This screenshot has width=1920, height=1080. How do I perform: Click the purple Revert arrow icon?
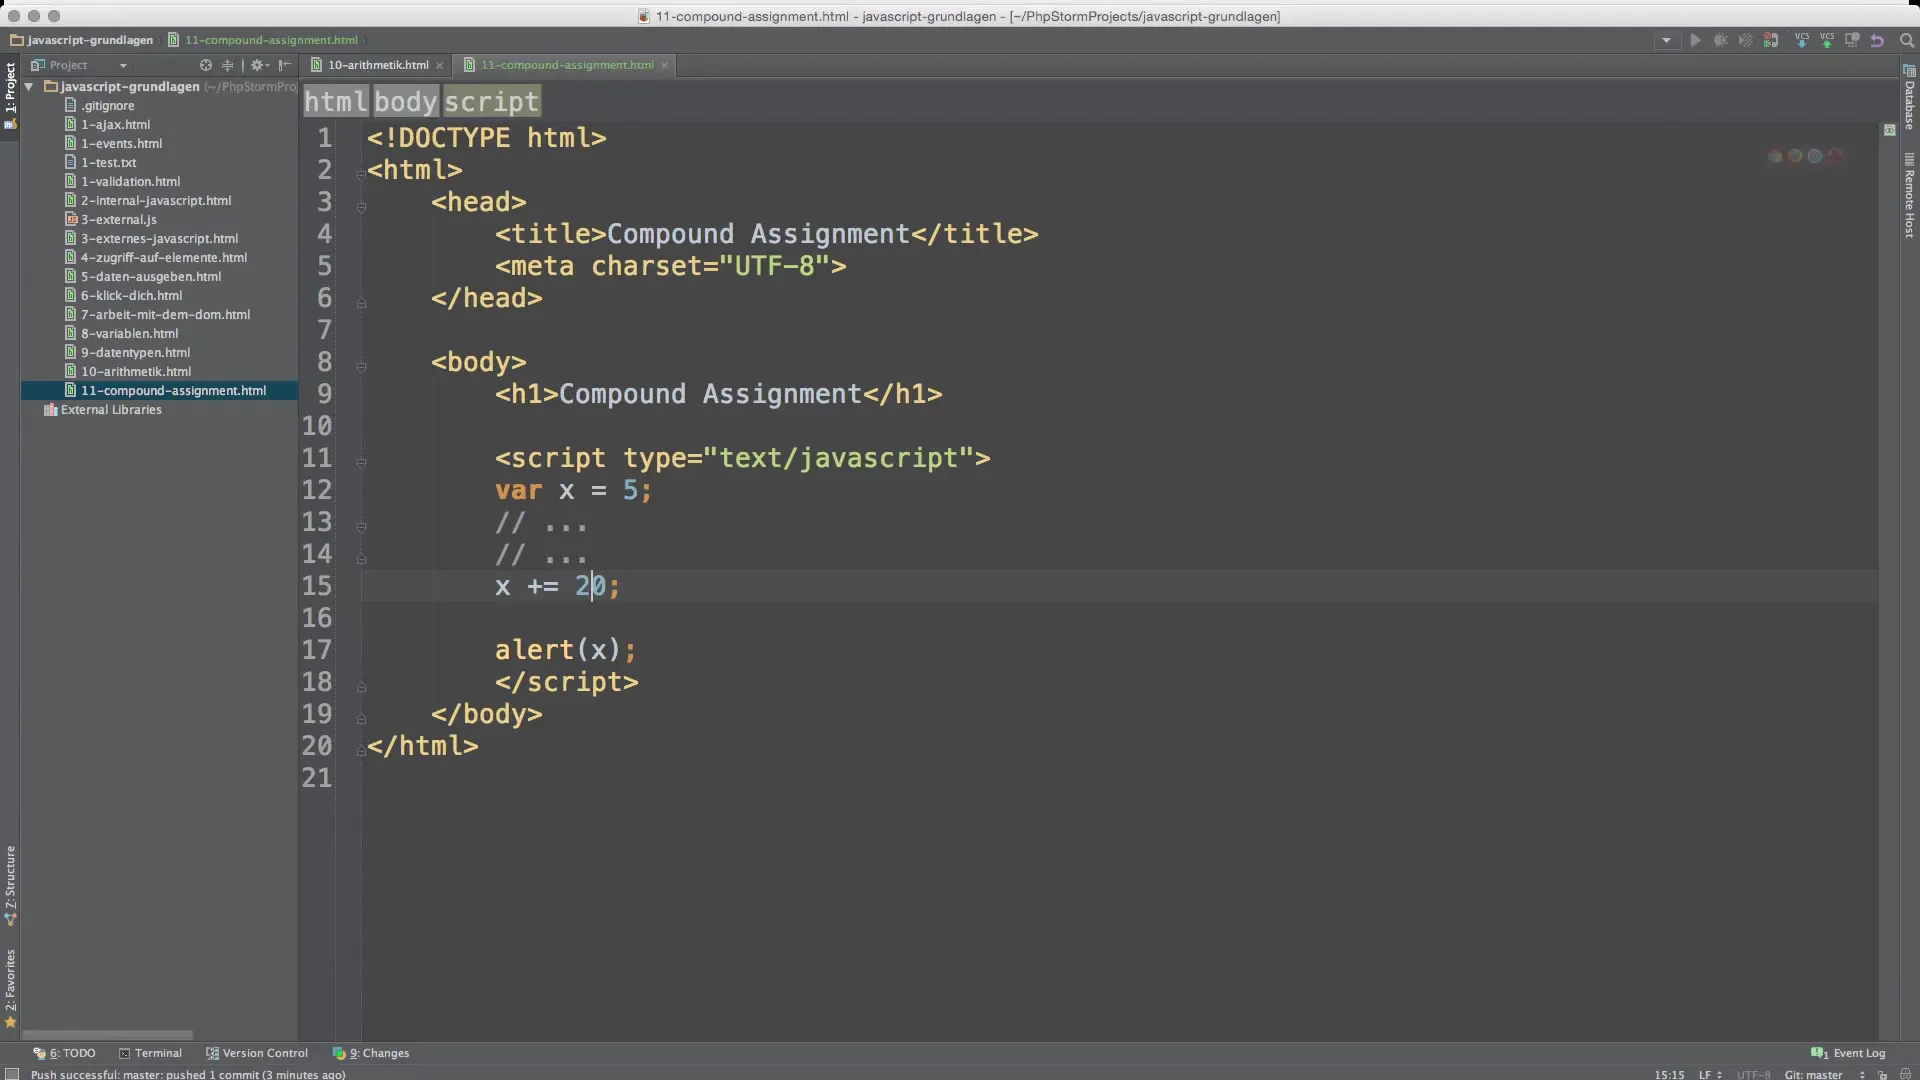click(x=1877, y=41)
